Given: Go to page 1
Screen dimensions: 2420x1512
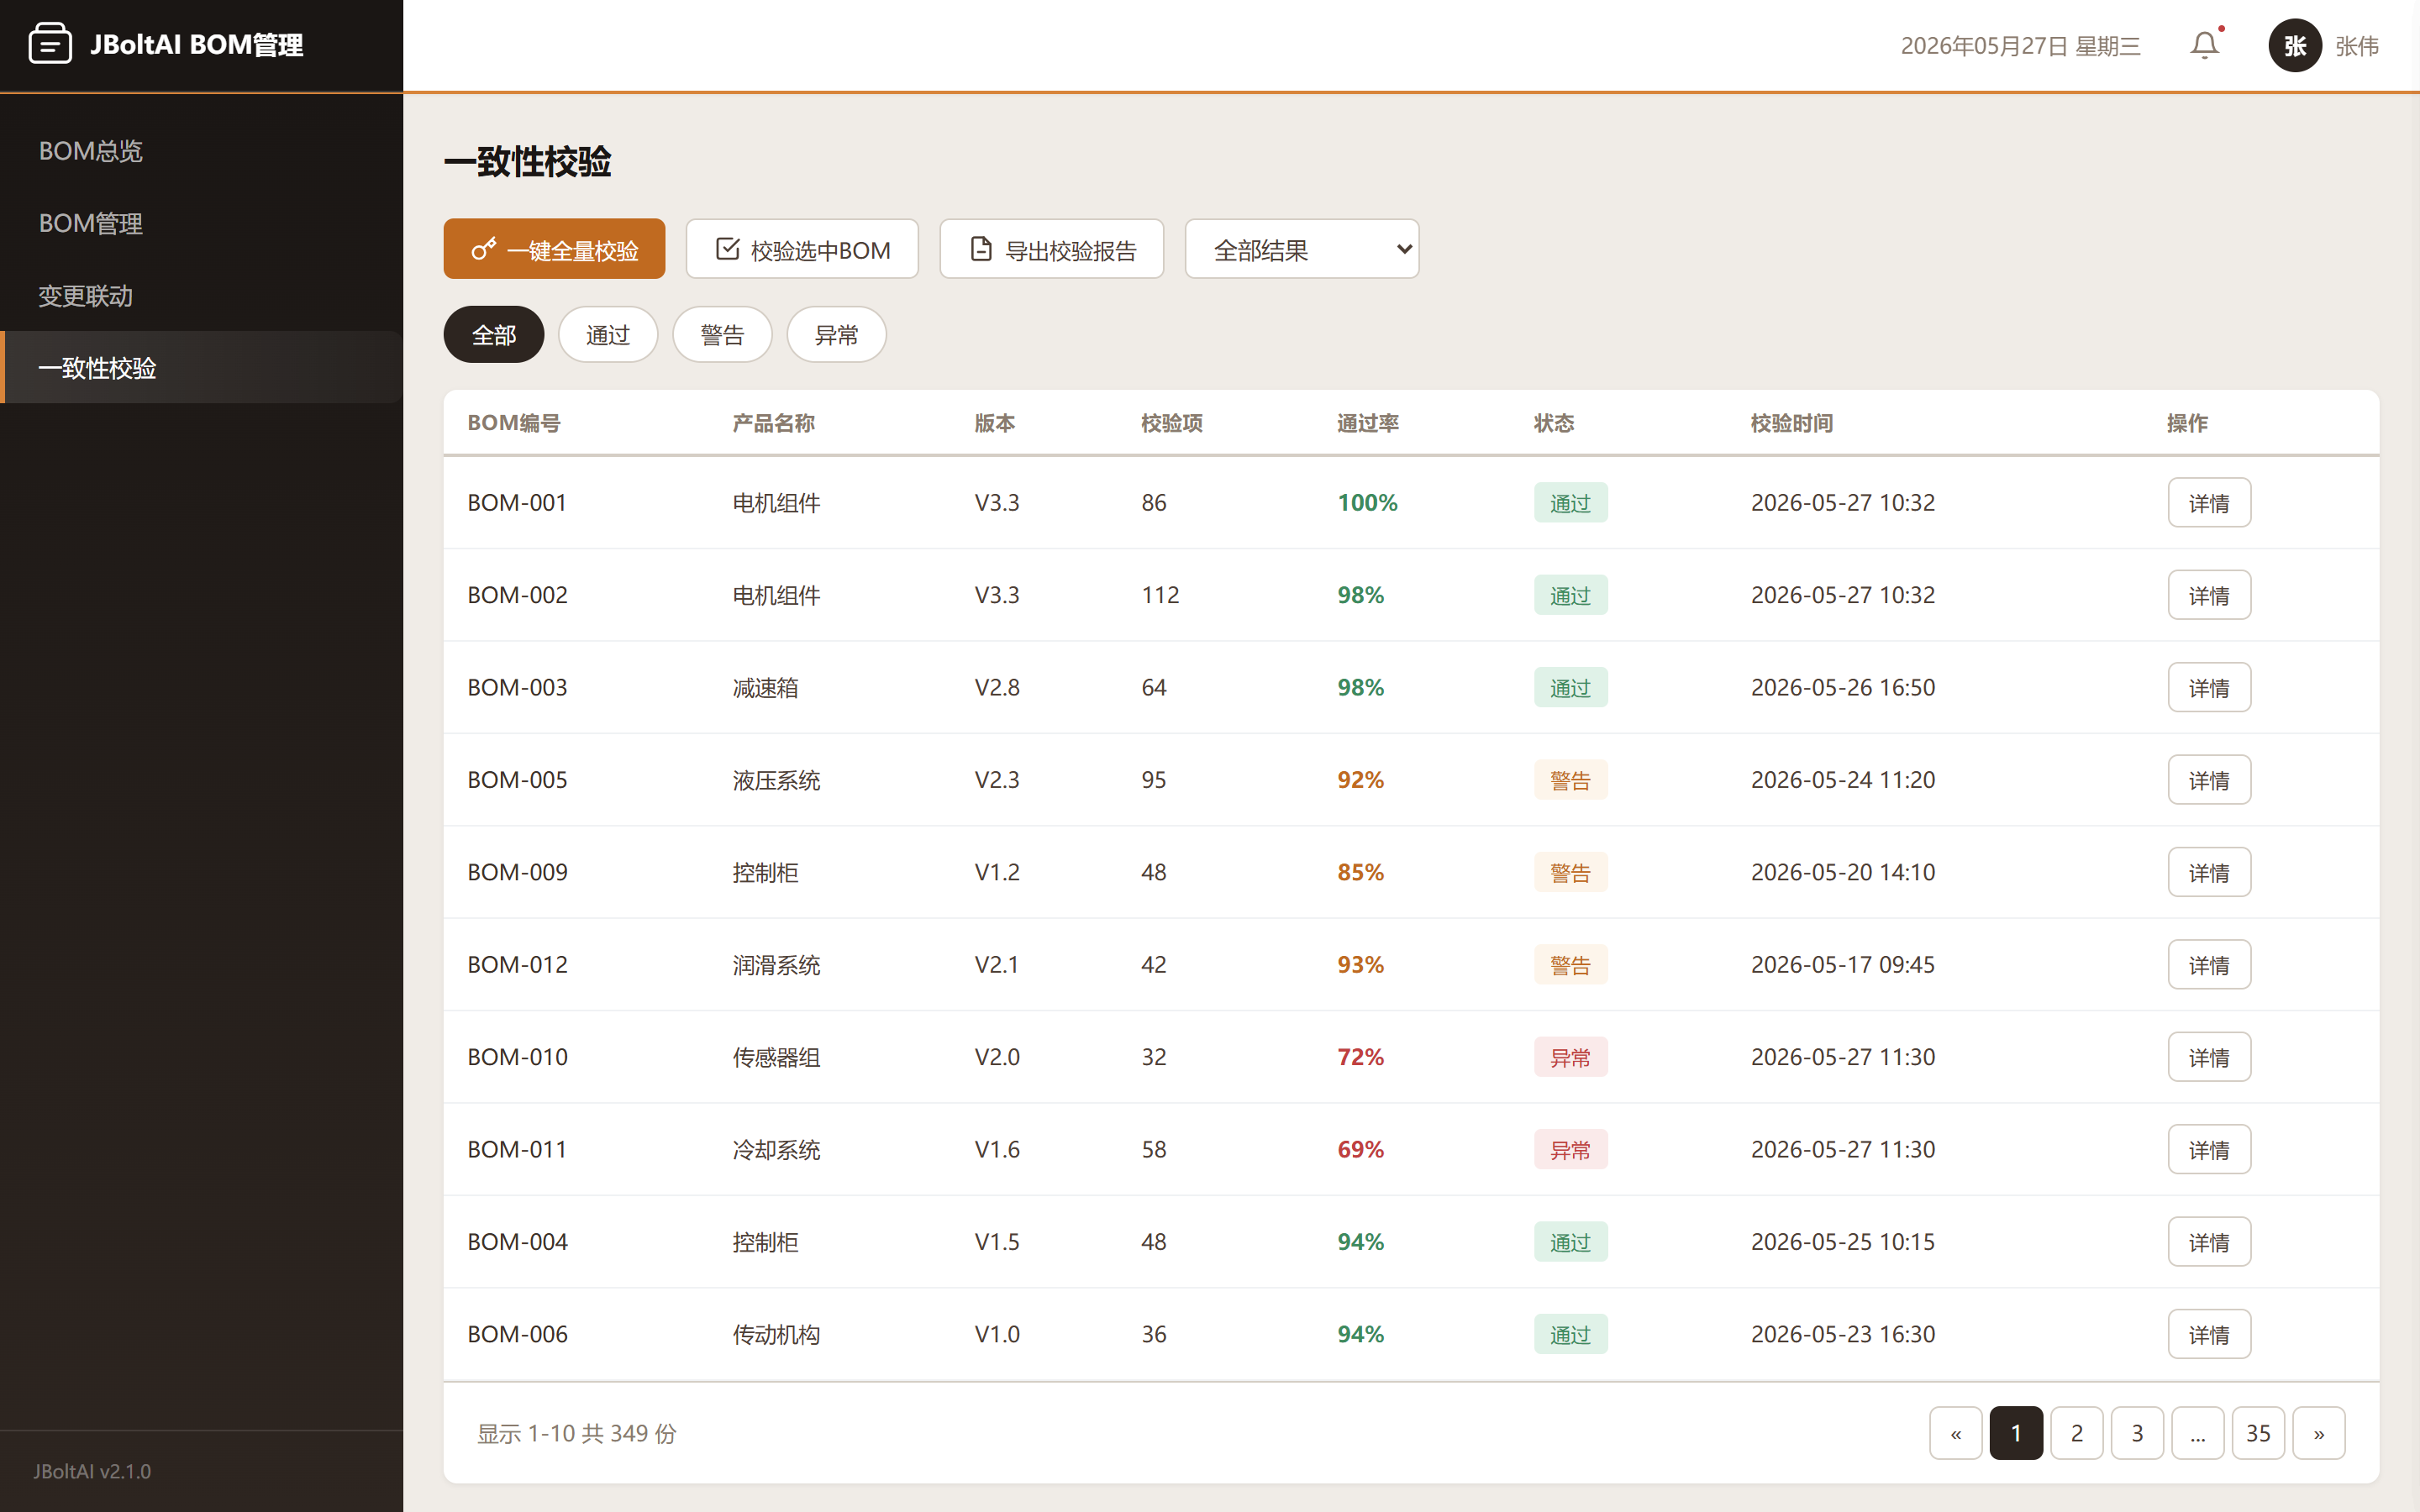Looking at the screenshot, I should (2016, 1433).
